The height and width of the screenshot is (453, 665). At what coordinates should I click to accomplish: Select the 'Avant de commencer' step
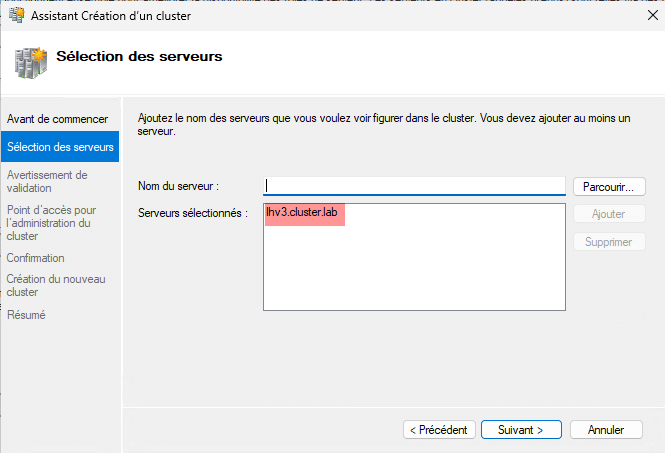[57, 119]
